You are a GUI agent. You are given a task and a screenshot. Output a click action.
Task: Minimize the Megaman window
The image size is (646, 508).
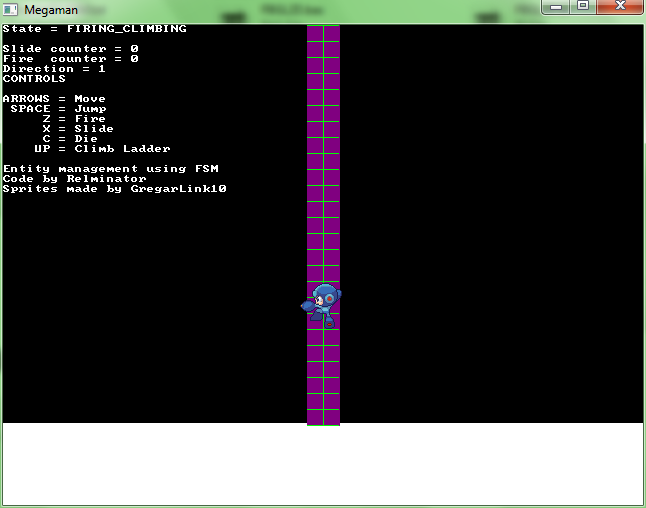tap(555, 7)
